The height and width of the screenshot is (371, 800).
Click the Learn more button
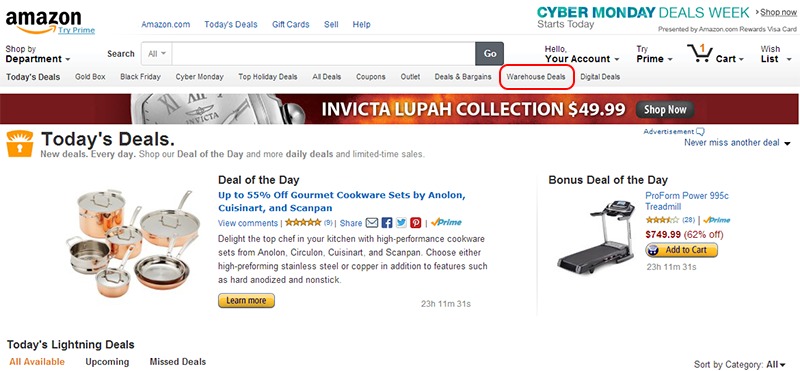tap(246, 301)
